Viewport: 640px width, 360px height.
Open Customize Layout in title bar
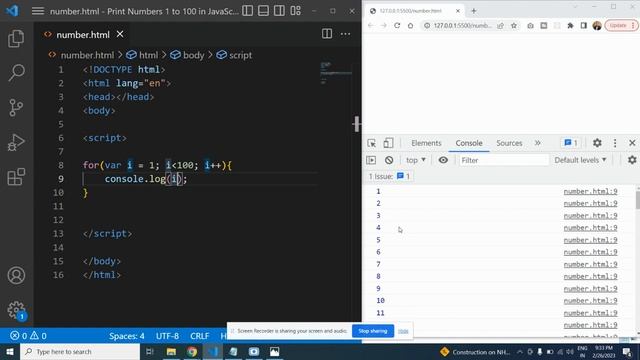pos(296,11)
